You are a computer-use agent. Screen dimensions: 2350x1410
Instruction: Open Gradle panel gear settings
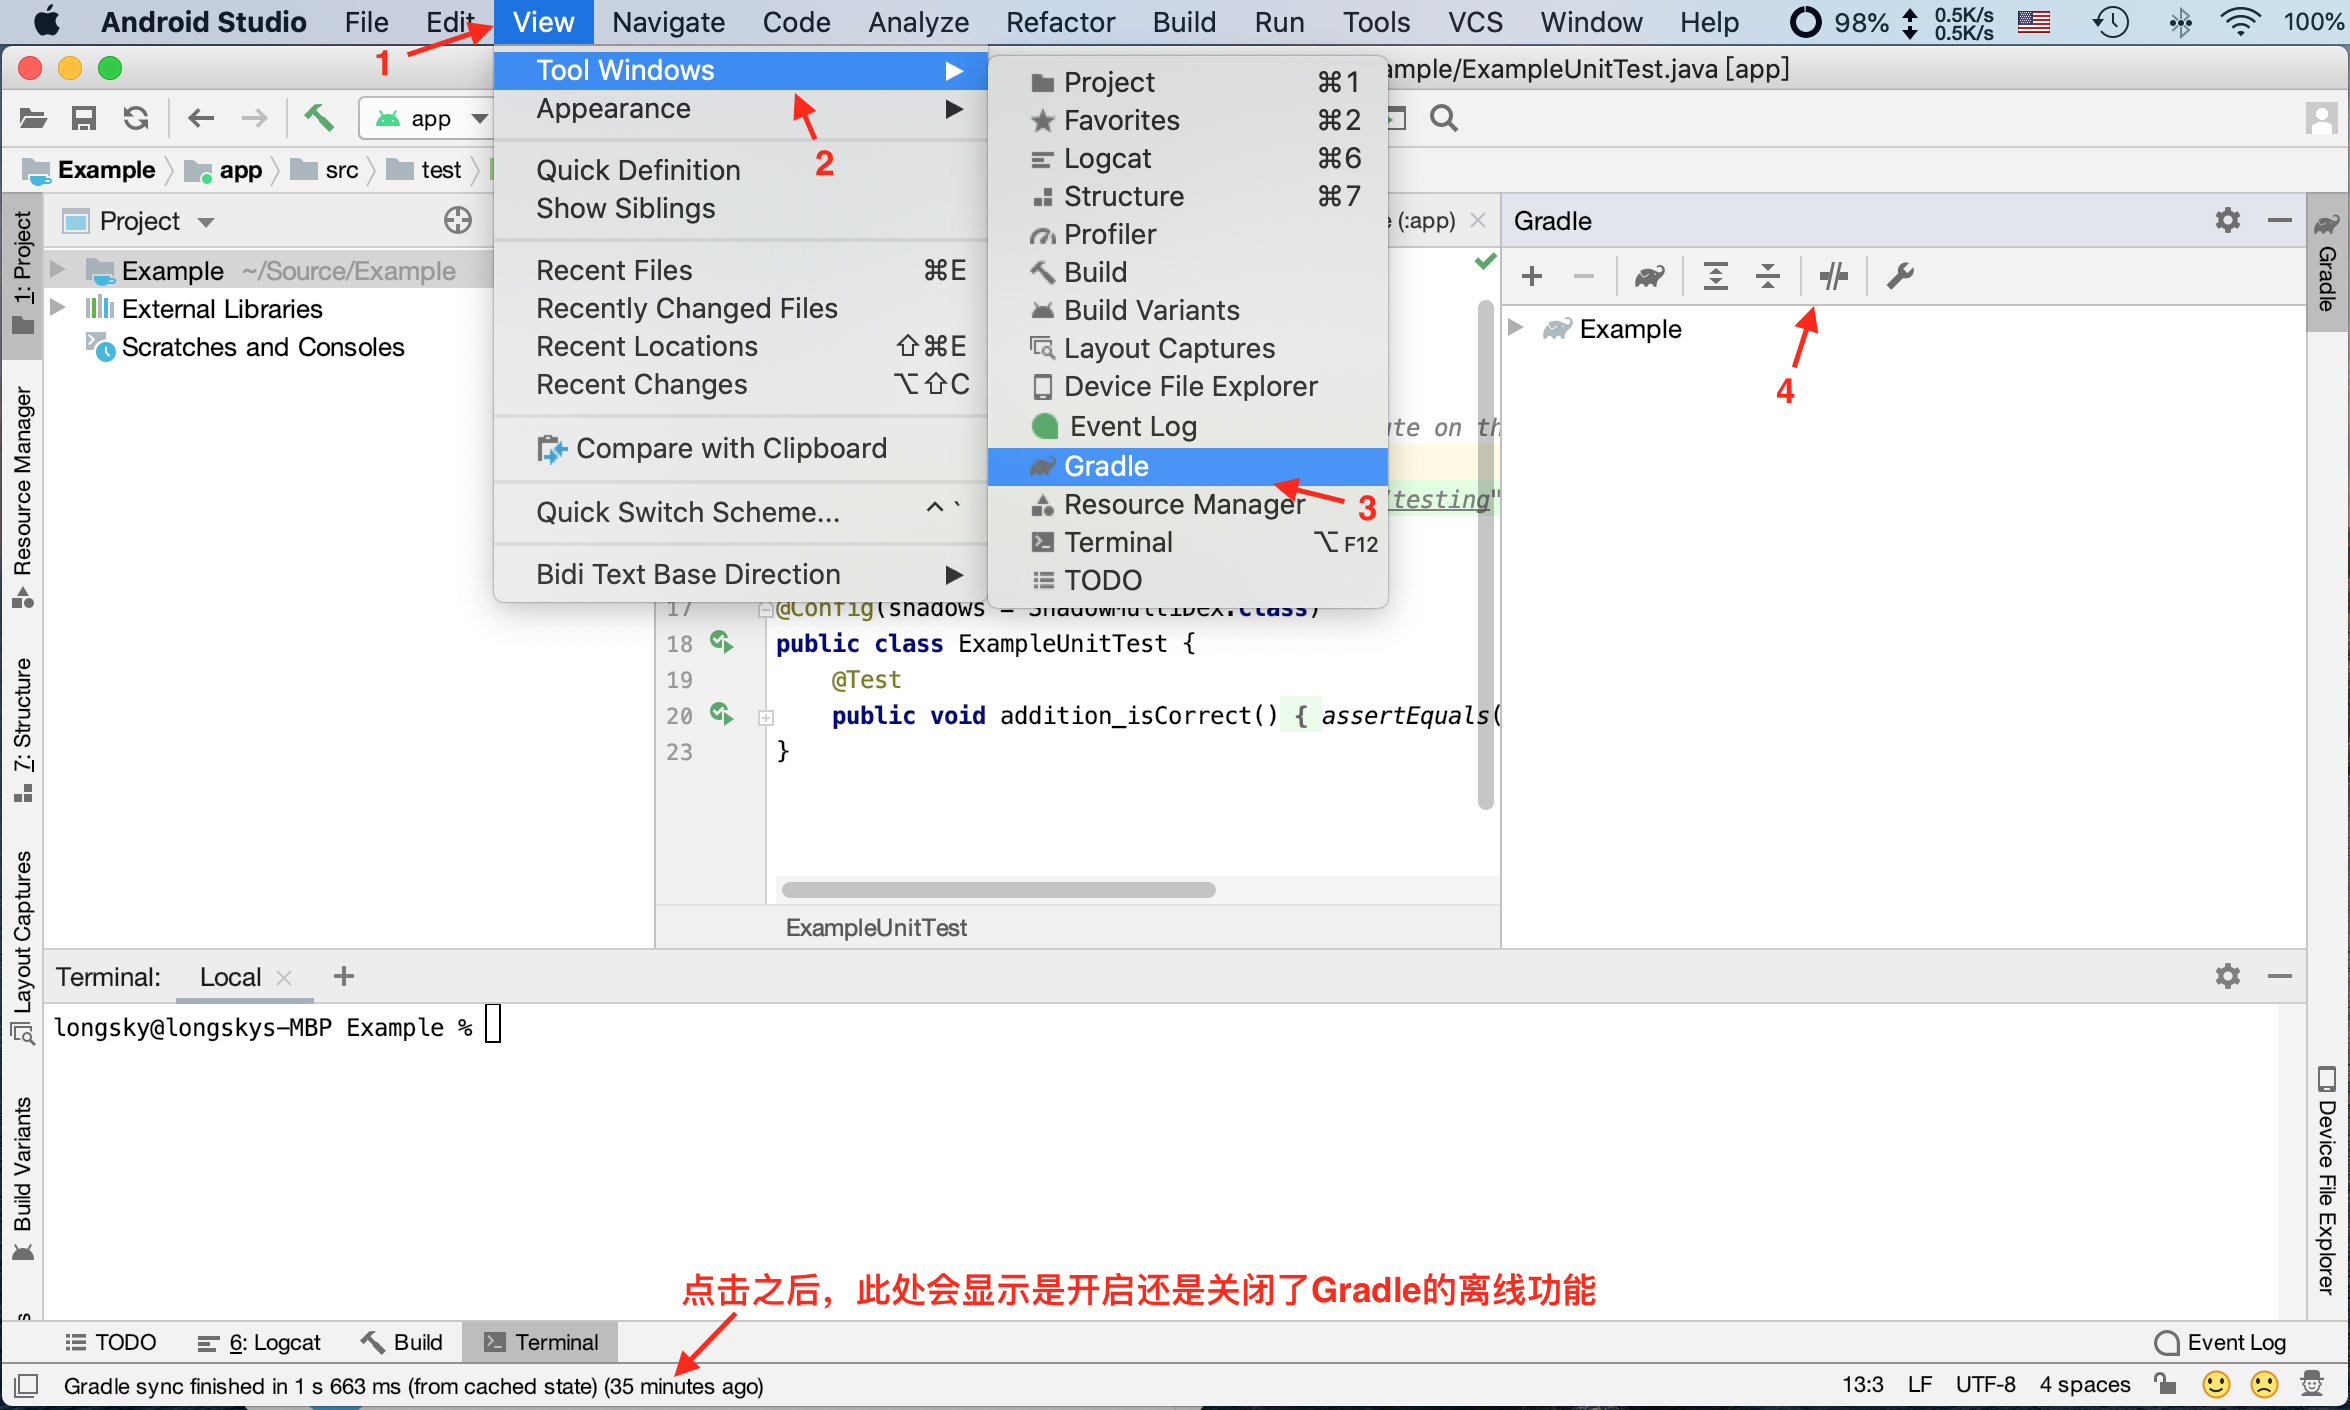2227,220
